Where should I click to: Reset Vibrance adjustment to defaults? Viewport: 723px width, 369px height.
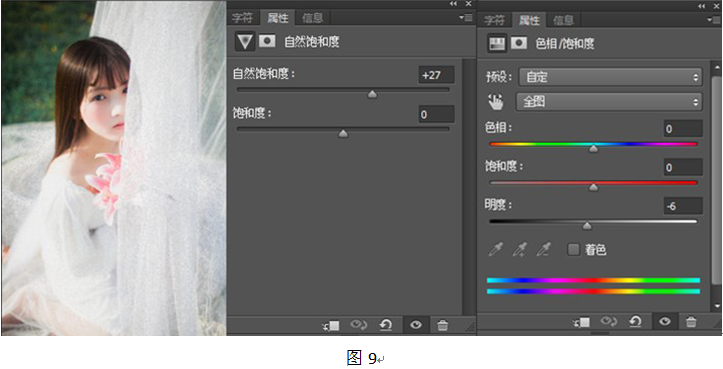point(385,325)
